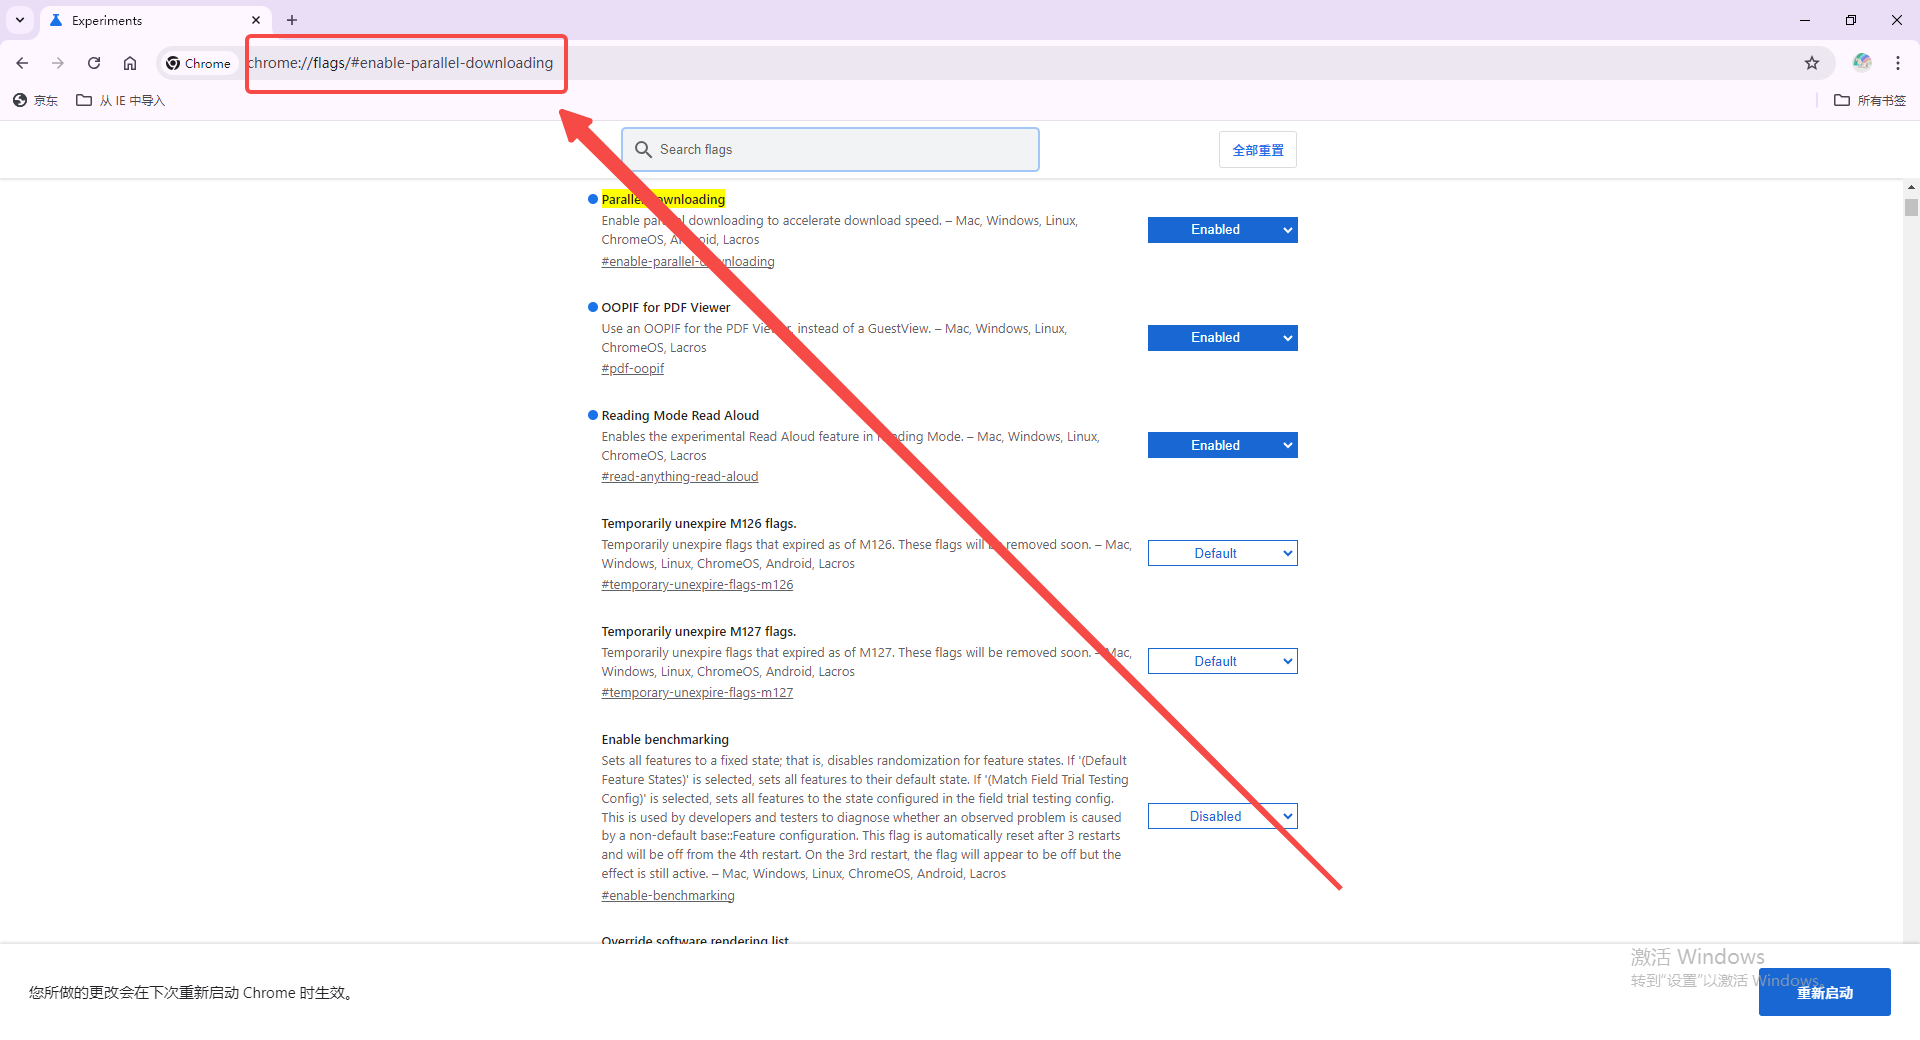Close the Experiments tab
1920x1040 pixels.
pos(256,20)
